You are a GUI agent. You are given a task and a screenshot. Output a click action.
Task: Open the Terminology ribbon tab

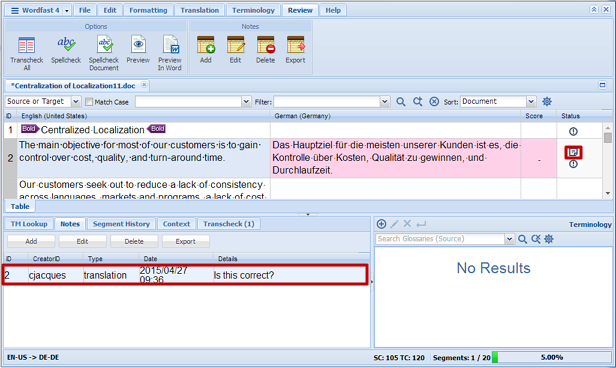click(x=253, y=10)
